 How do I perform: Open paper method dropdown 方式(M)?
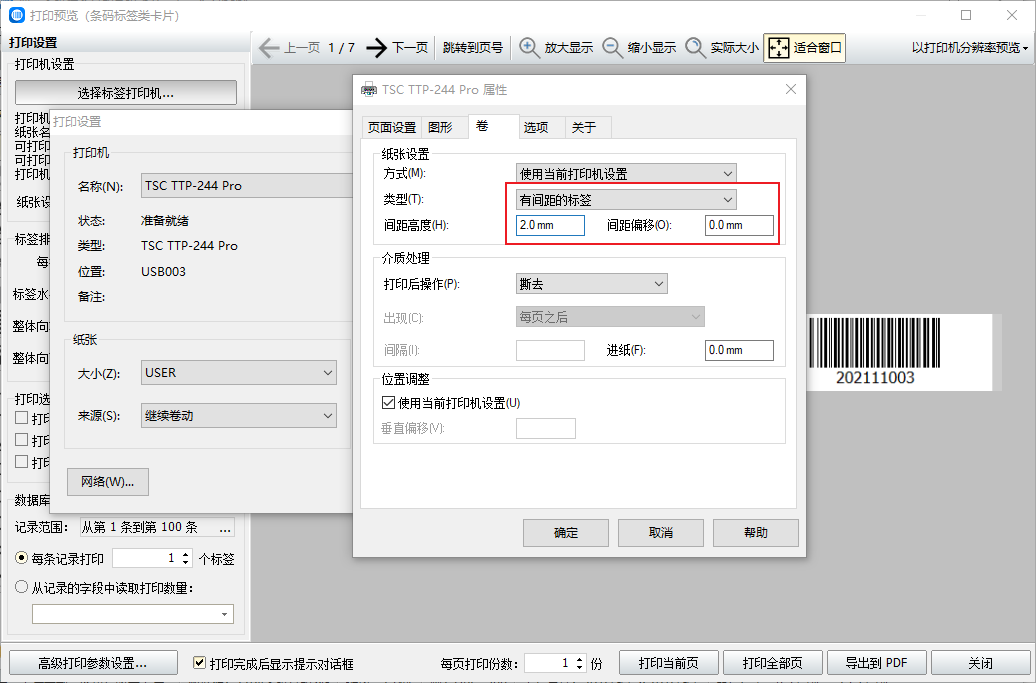[x=626, y=174]
